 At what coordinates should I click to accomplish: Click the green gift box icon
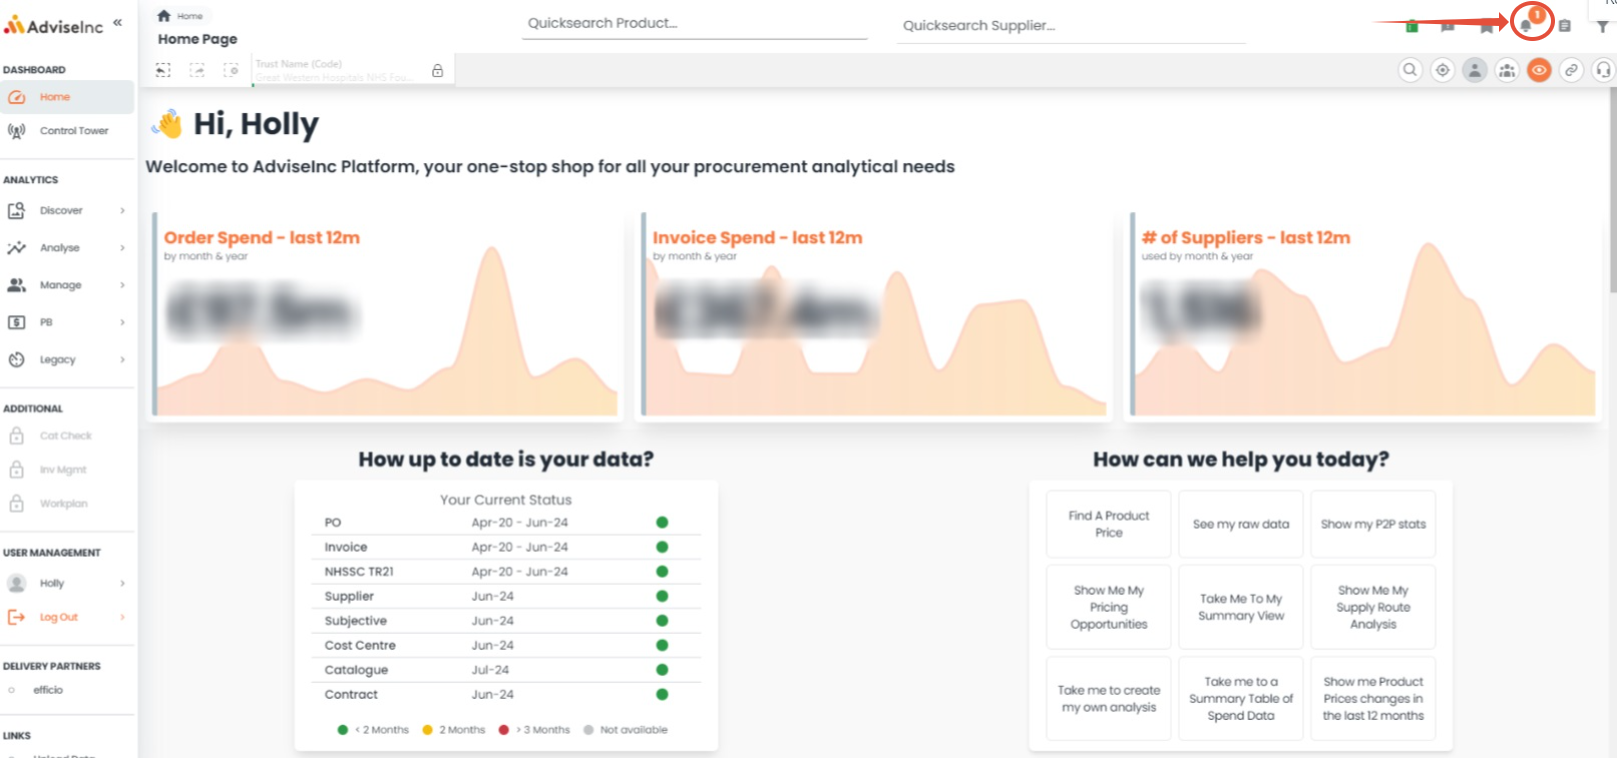(1412, 26)
